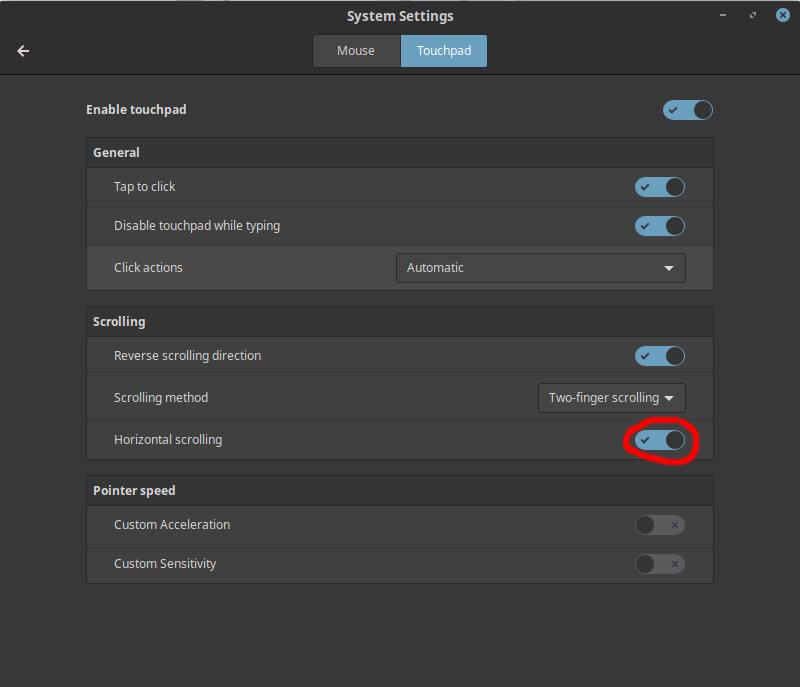
Task: Switch off Horizontal scrolling
Action: 660,440
